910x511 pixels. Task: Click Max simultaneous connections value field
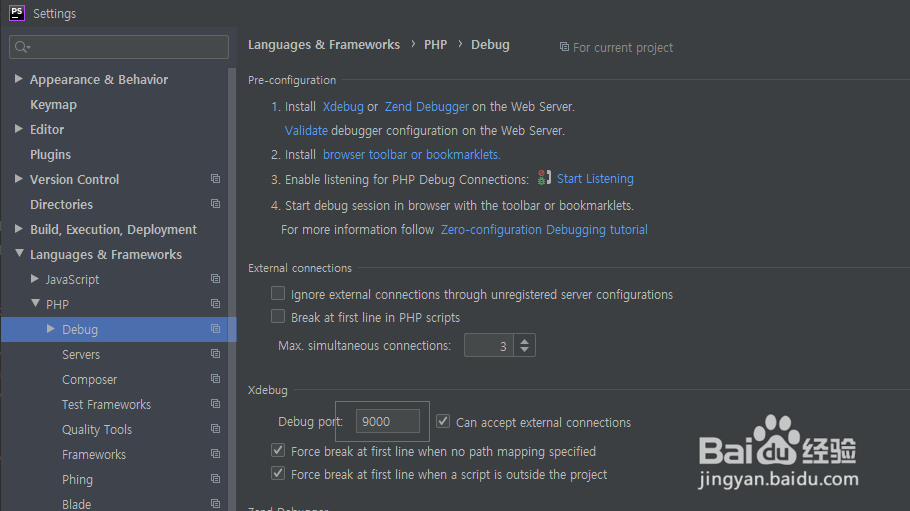click(489, 346)
